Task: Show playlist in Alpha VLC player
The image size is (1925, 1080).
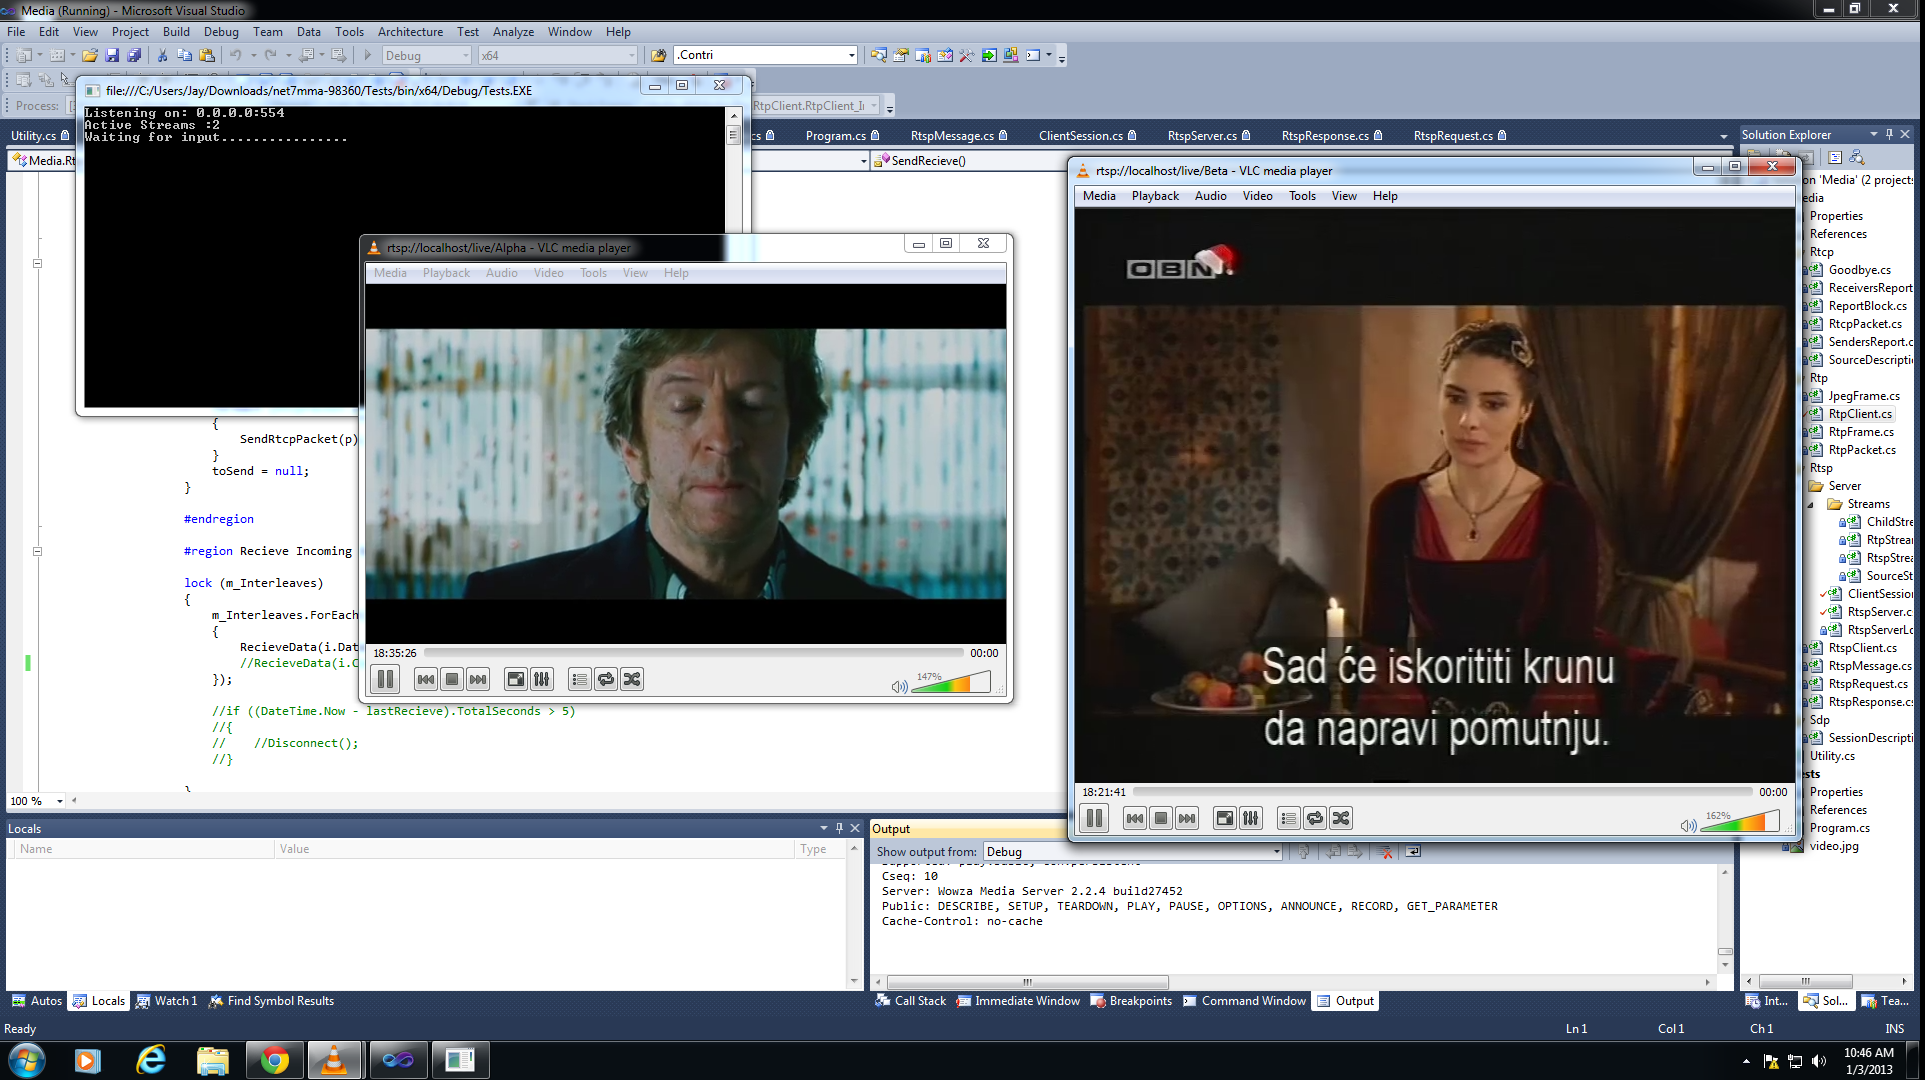Action: click(x=580, y=680)
